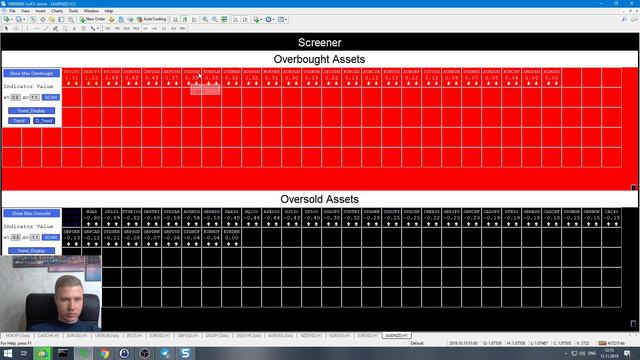Click Show Max Overbought button
Image resolution: width=640 pixels, height=360 pixels.
coord(31,73)
